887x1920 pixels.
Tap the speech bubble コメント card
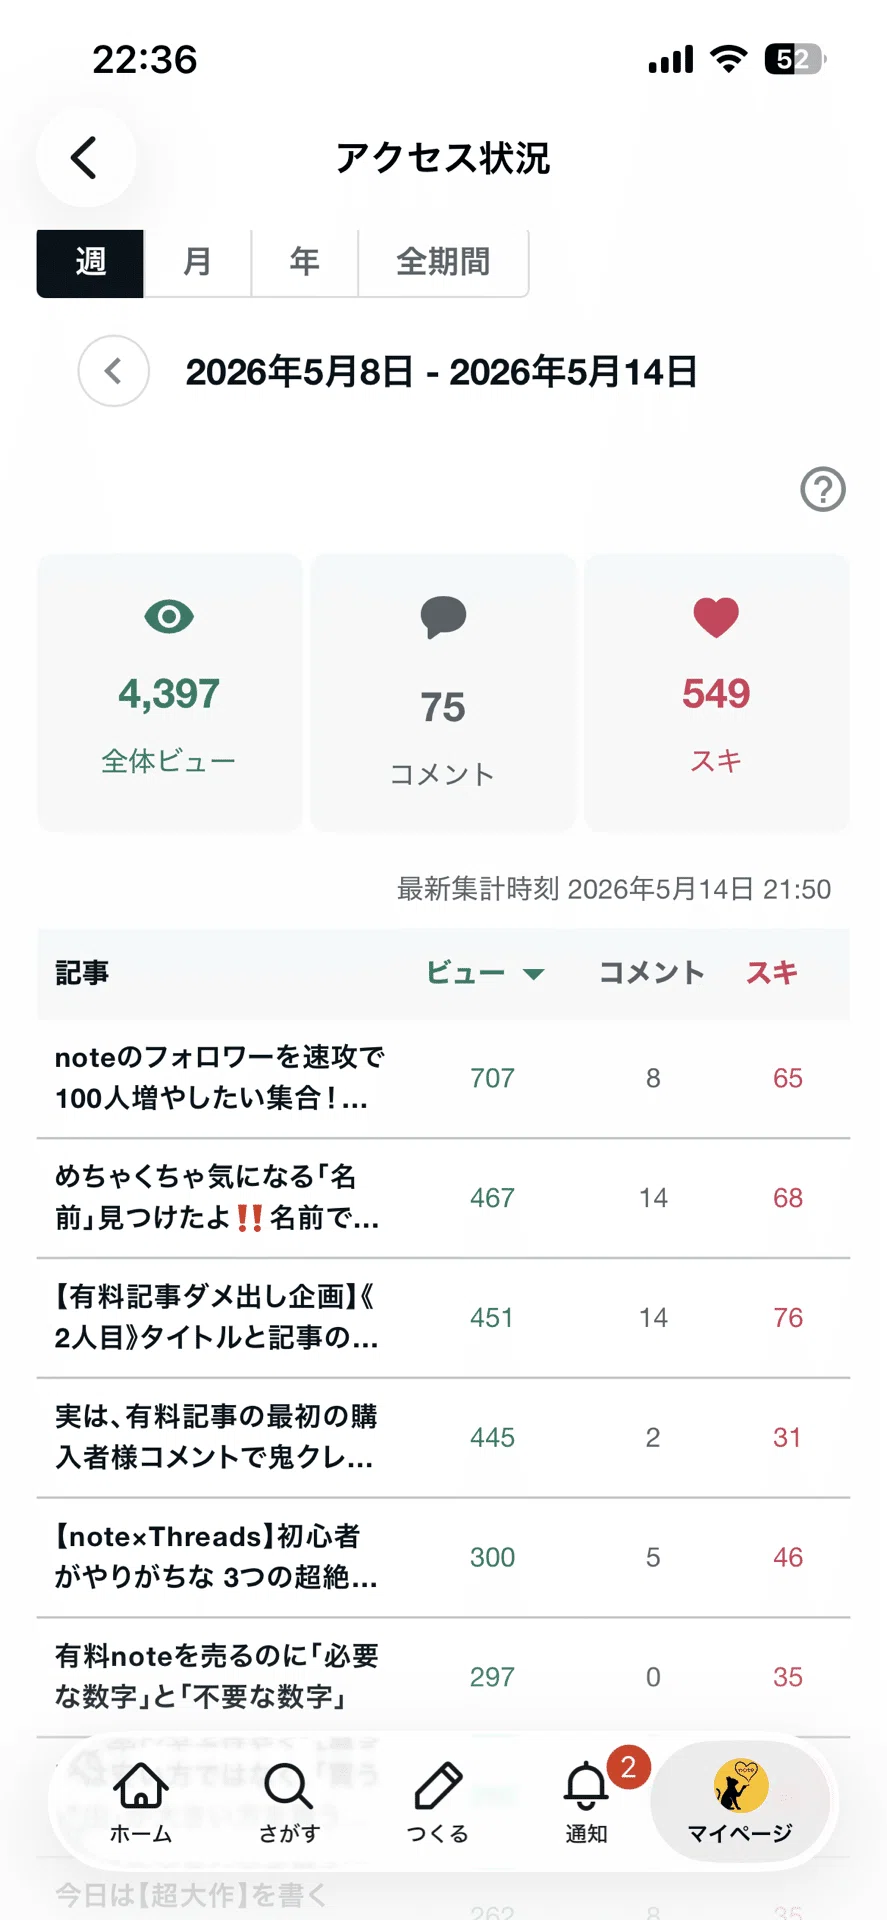pos(443,692)
